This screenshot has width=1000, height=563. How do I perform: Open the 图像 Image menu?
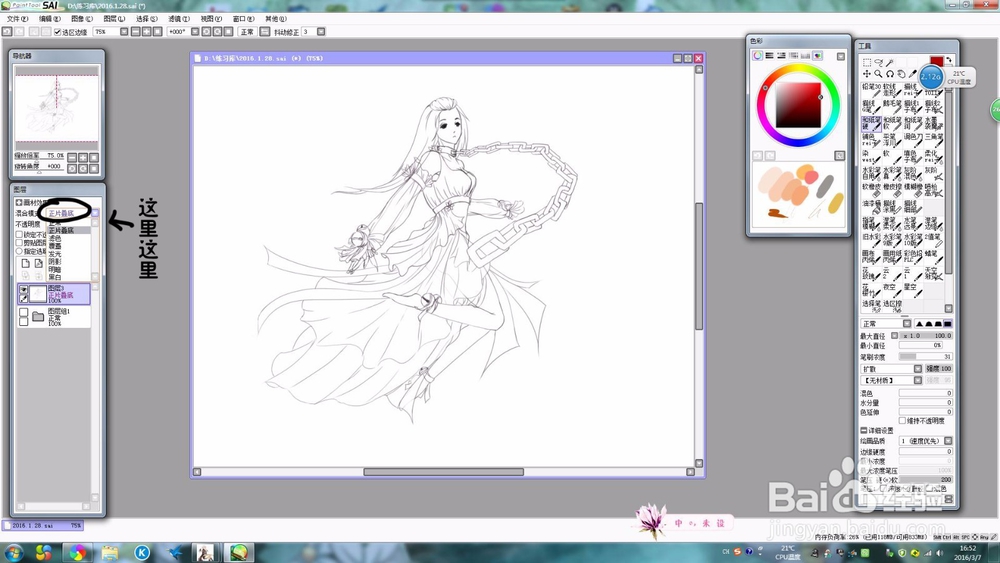(x=82, y=18)
